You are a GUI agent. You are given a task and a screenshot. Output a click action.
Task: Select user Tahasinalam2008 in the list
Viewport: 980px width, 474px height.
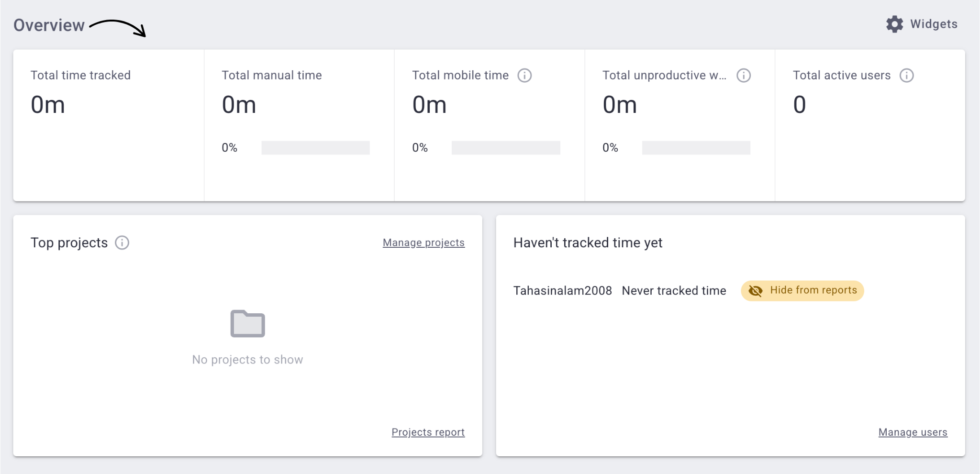tap(562, 290)
